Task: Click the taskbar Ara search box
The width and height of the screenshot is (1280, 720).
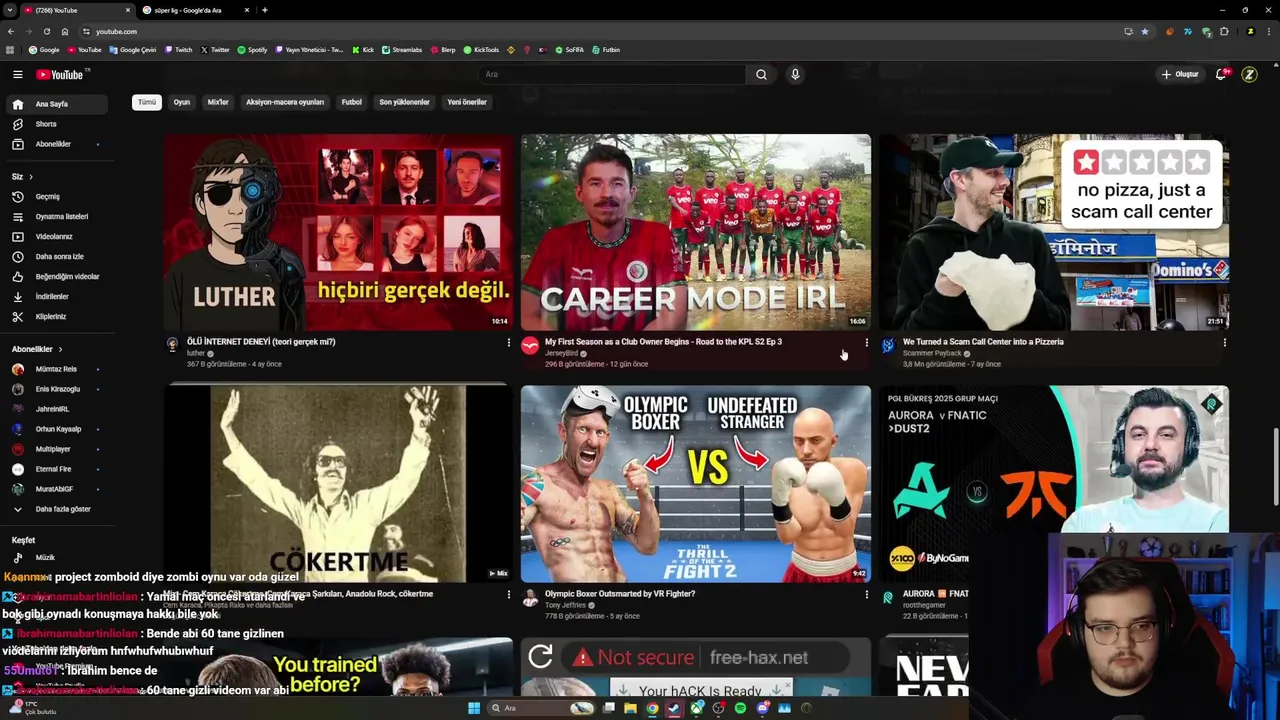Action: pos(540,708)
